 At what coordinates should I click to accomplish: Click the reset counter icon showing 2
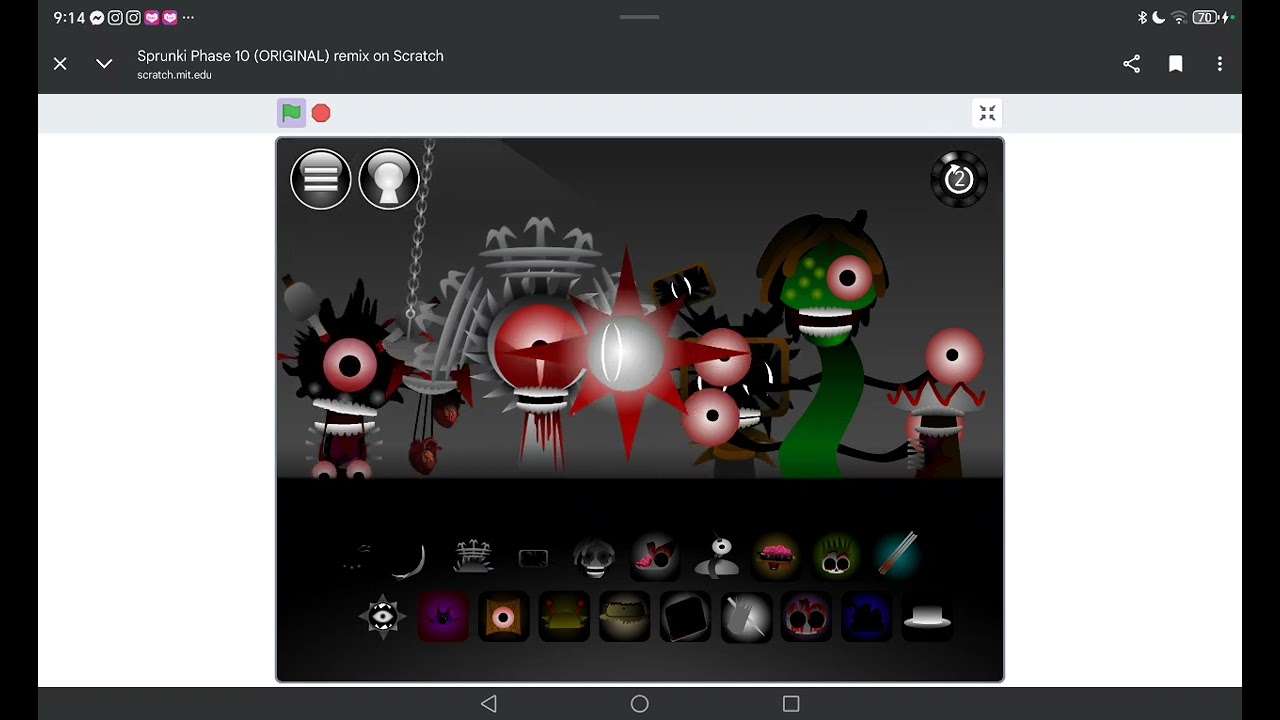click(959, 179)
